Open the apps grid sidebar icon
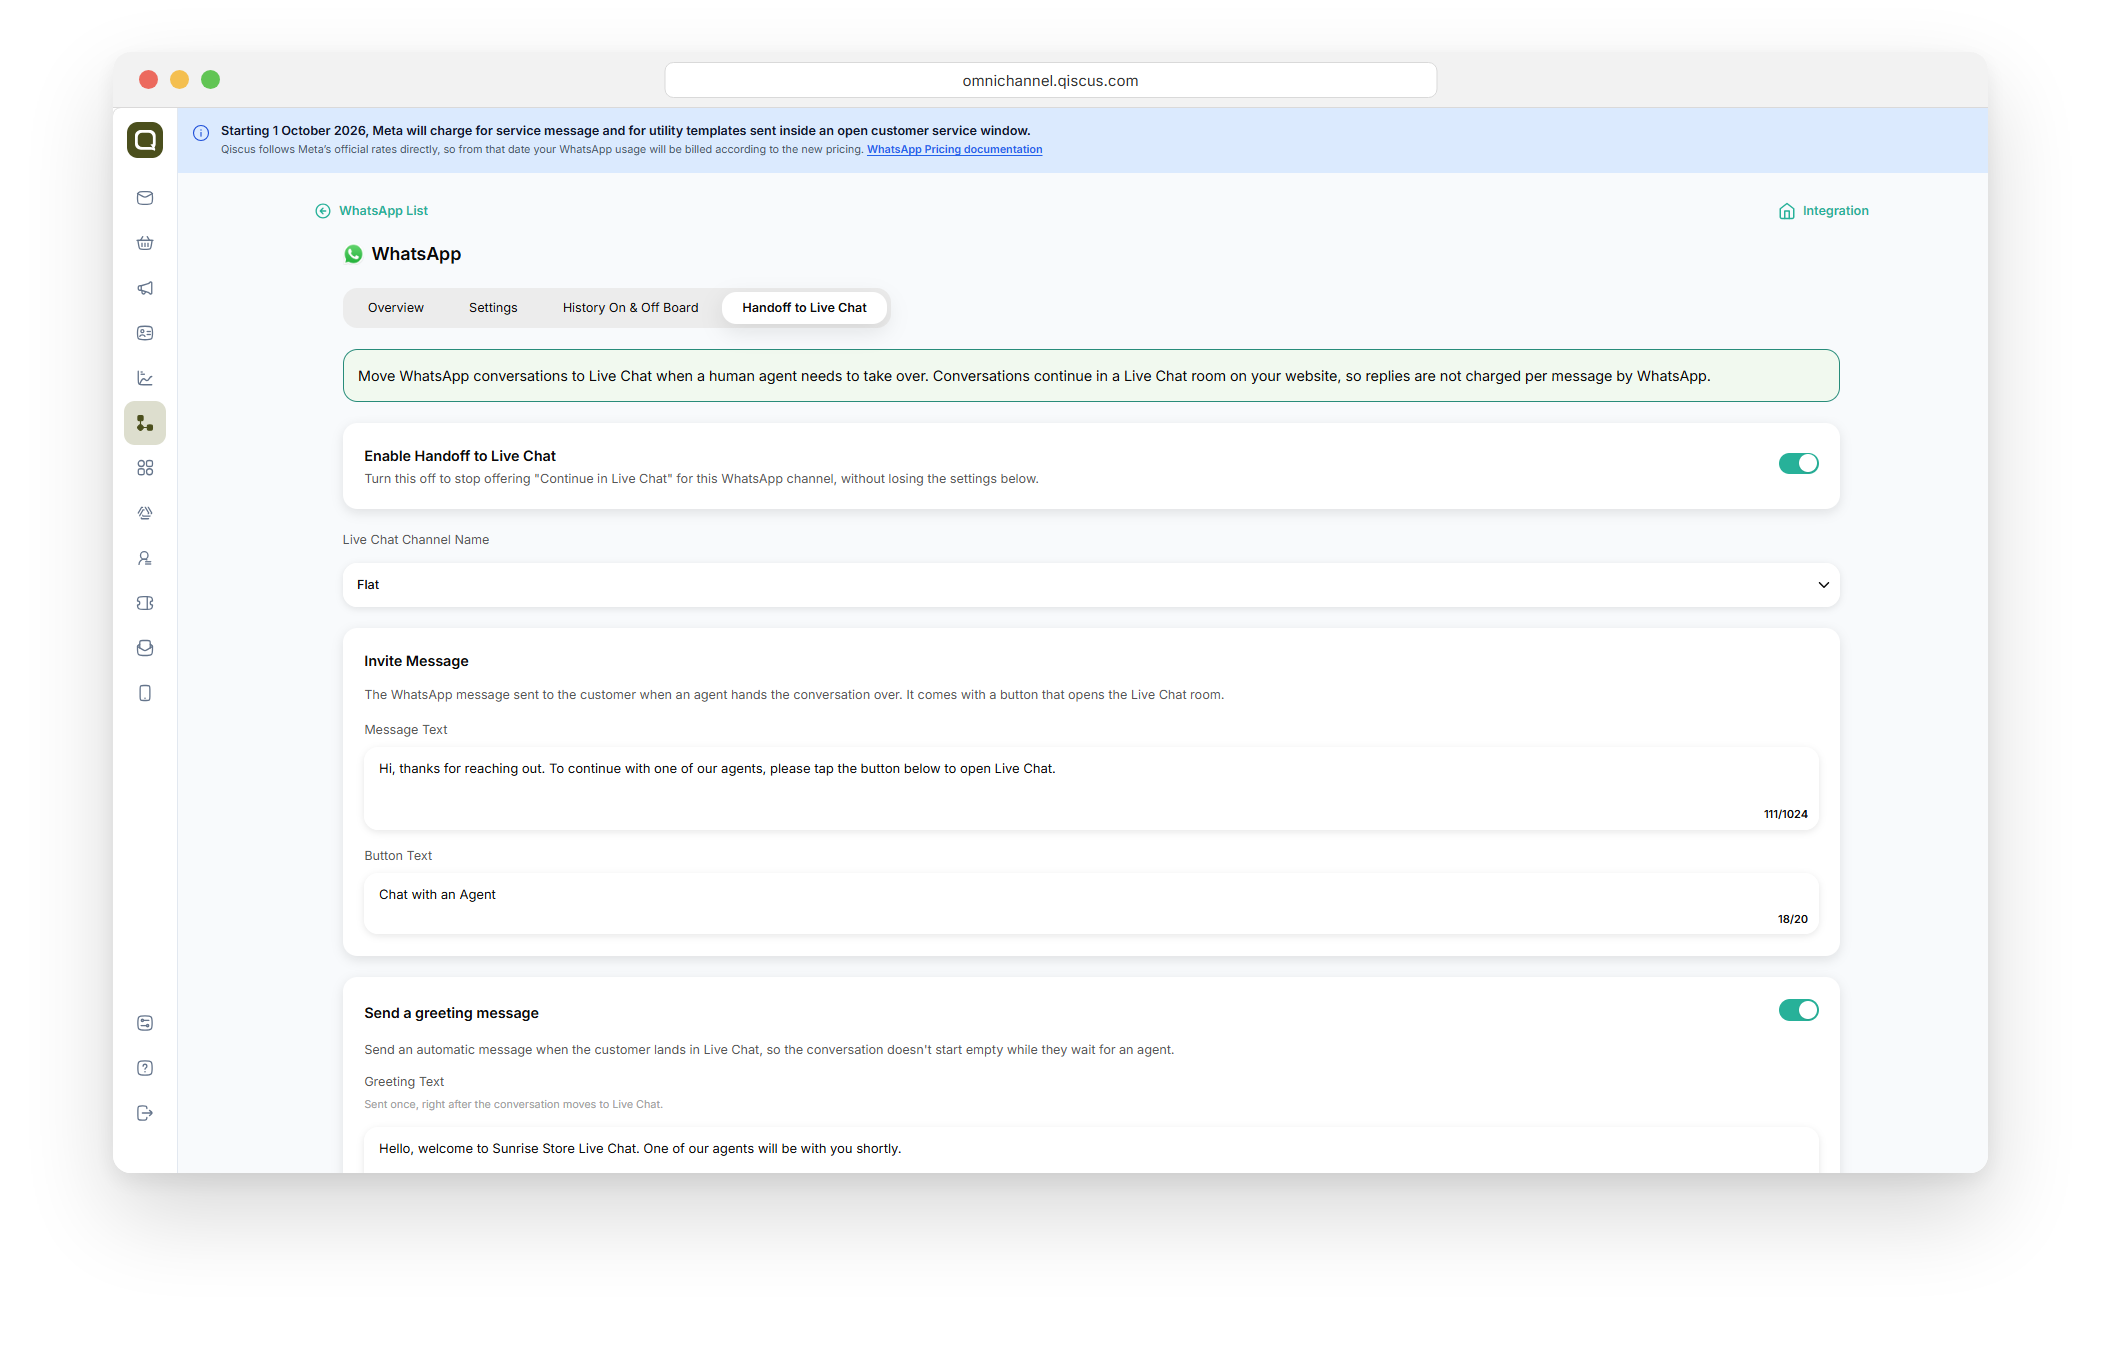Viewport: 2101px width, 1350px height. tap(145, 468)
